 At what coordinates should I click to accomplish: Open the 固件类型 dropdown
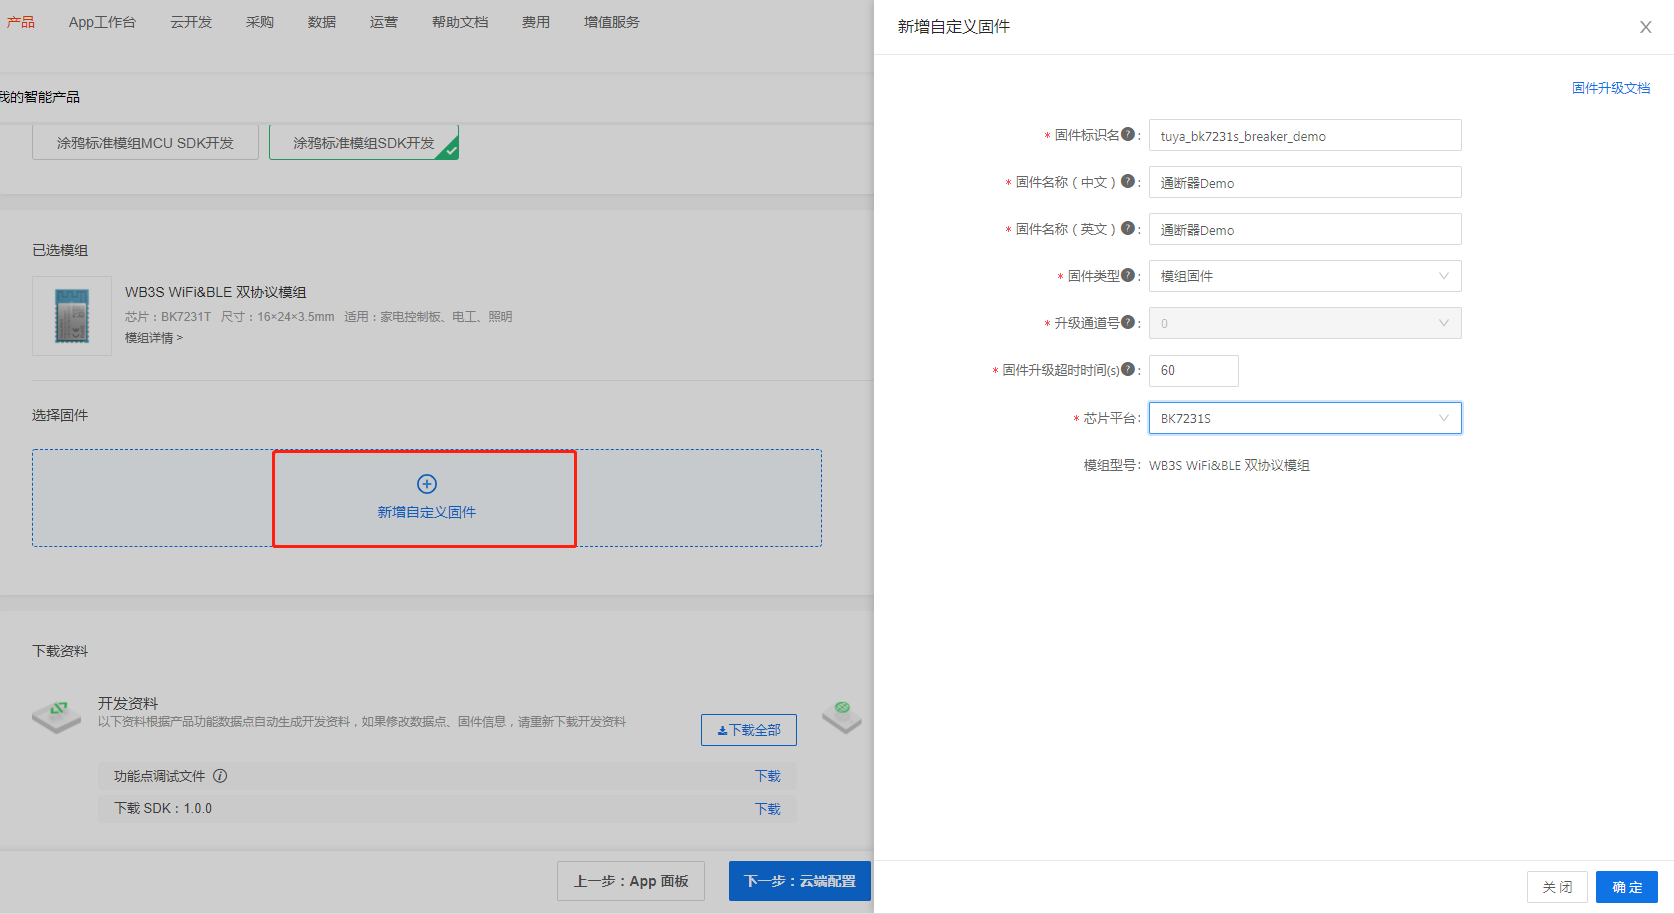click(x=1305, y=276)
